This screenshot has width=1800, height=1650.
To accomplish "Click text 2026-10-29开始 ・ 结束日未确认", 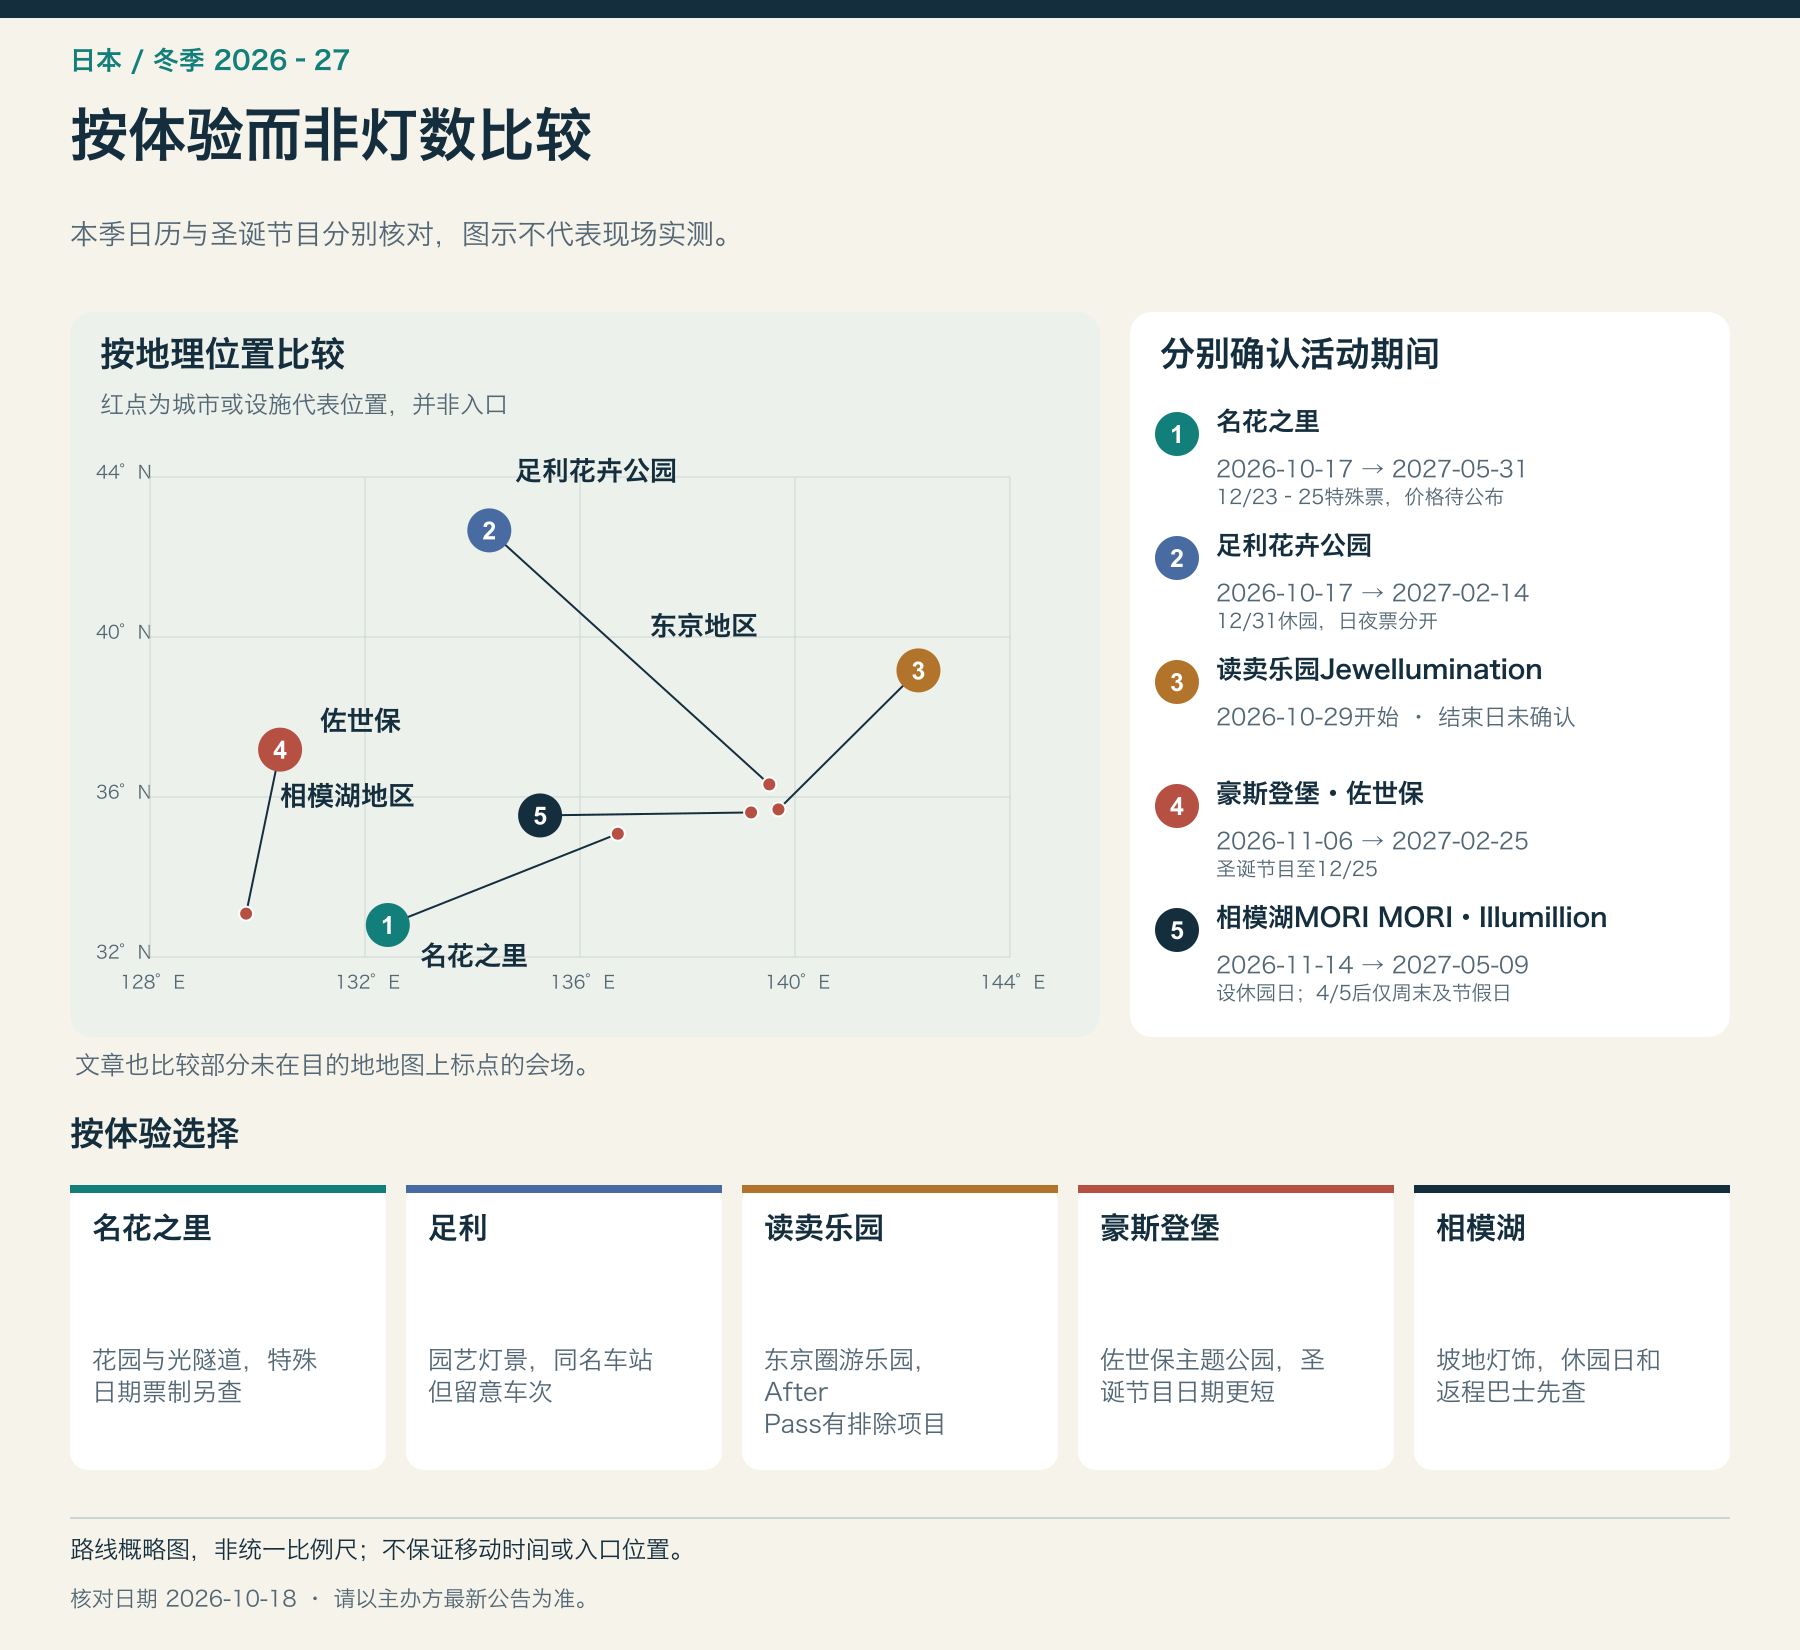I will click(1396, 716).
